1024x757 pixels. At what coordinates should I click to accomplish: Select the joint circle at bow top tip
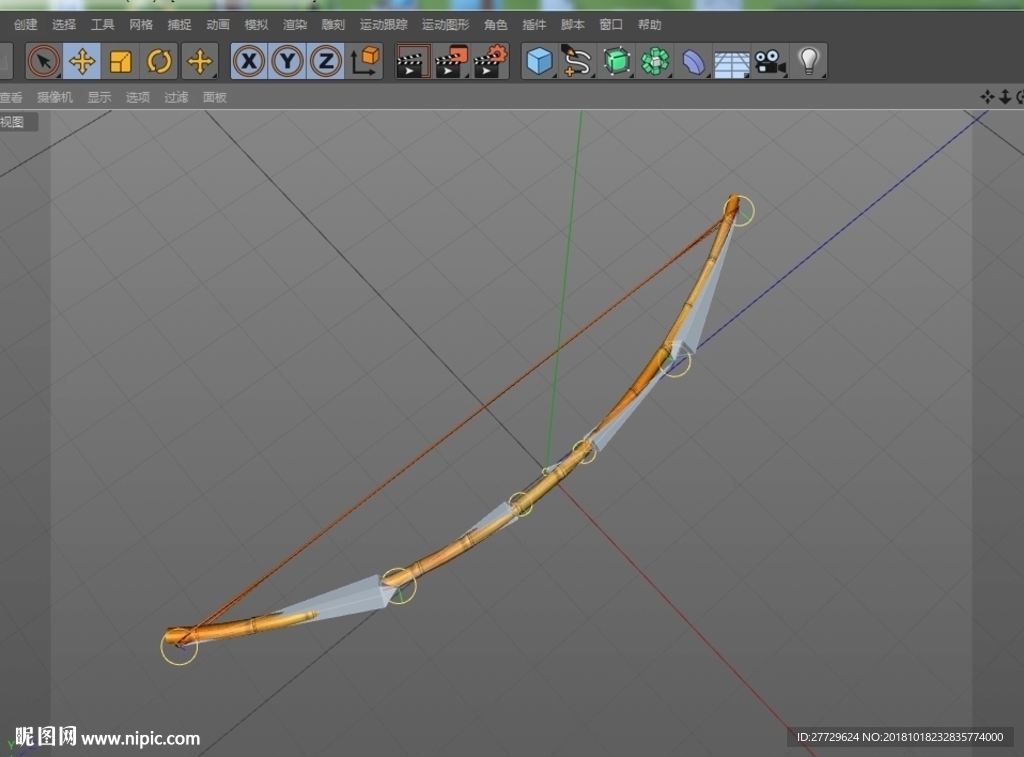(739, 210)
